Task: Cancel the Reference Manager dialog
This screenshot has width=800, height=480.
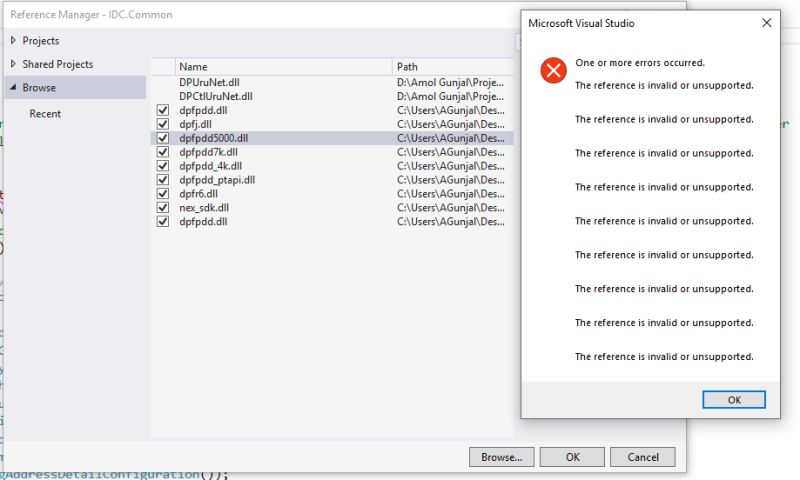Action: (x=643, y=457)
